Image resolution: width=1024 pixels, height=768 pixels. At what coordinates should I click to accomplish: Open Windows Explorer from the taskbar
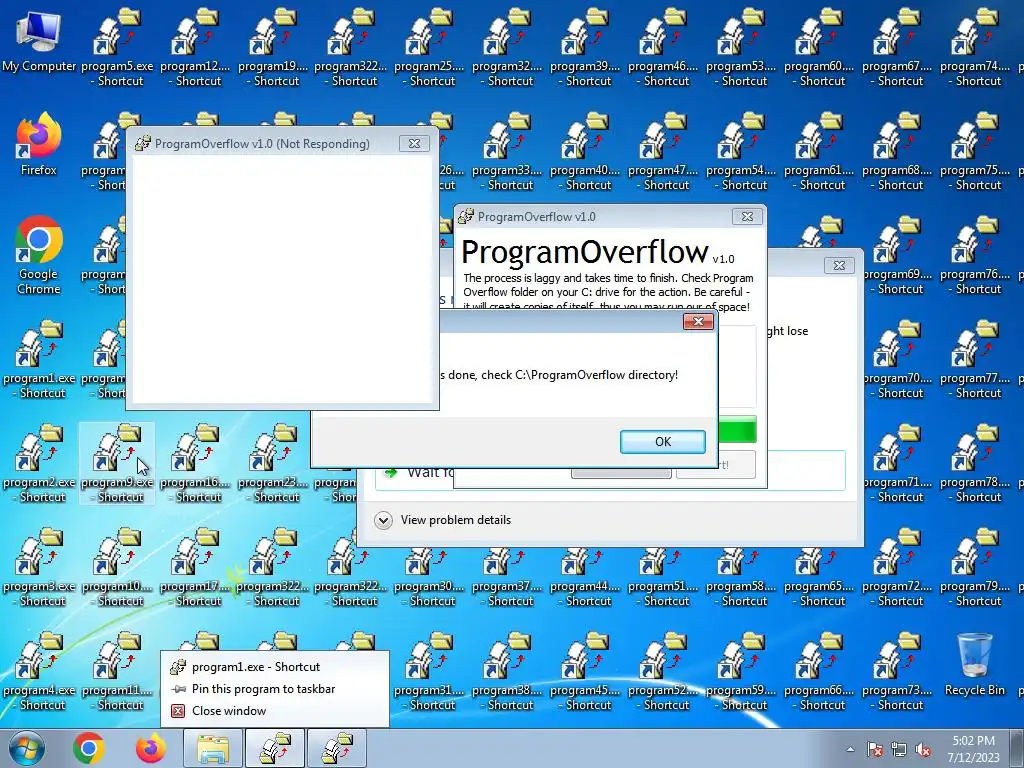point(213,748)
